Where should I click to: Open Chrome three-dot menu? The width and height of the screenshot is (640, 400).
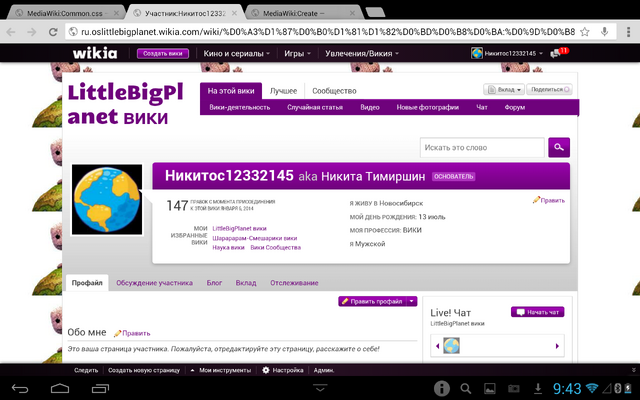(x=629, y=32)
